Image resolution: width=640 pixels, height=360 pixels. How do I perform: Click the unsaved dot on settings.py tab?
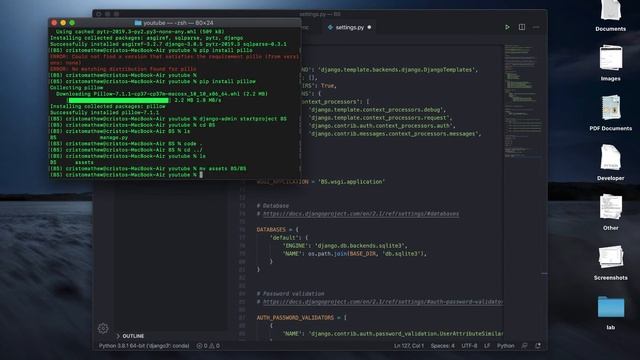pyautogui.click(x=369, y=27)
